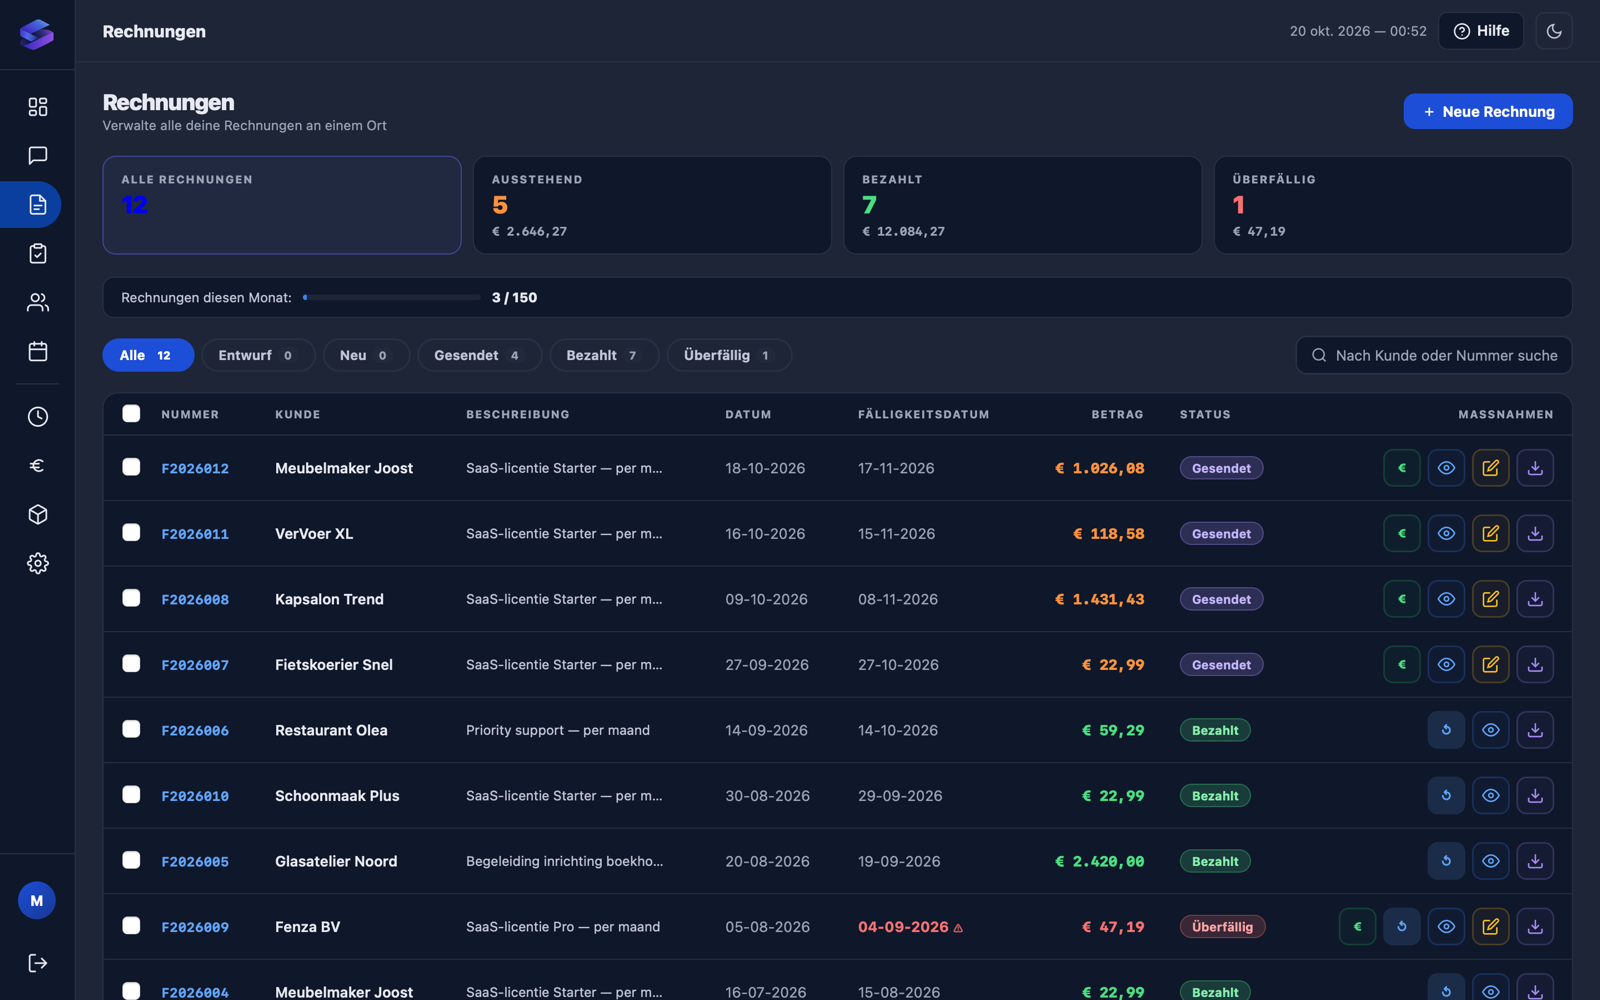Filter by Entwurf tab
The height and width of the screenshot is (1000, 1600).
click(x=258, y=355)
